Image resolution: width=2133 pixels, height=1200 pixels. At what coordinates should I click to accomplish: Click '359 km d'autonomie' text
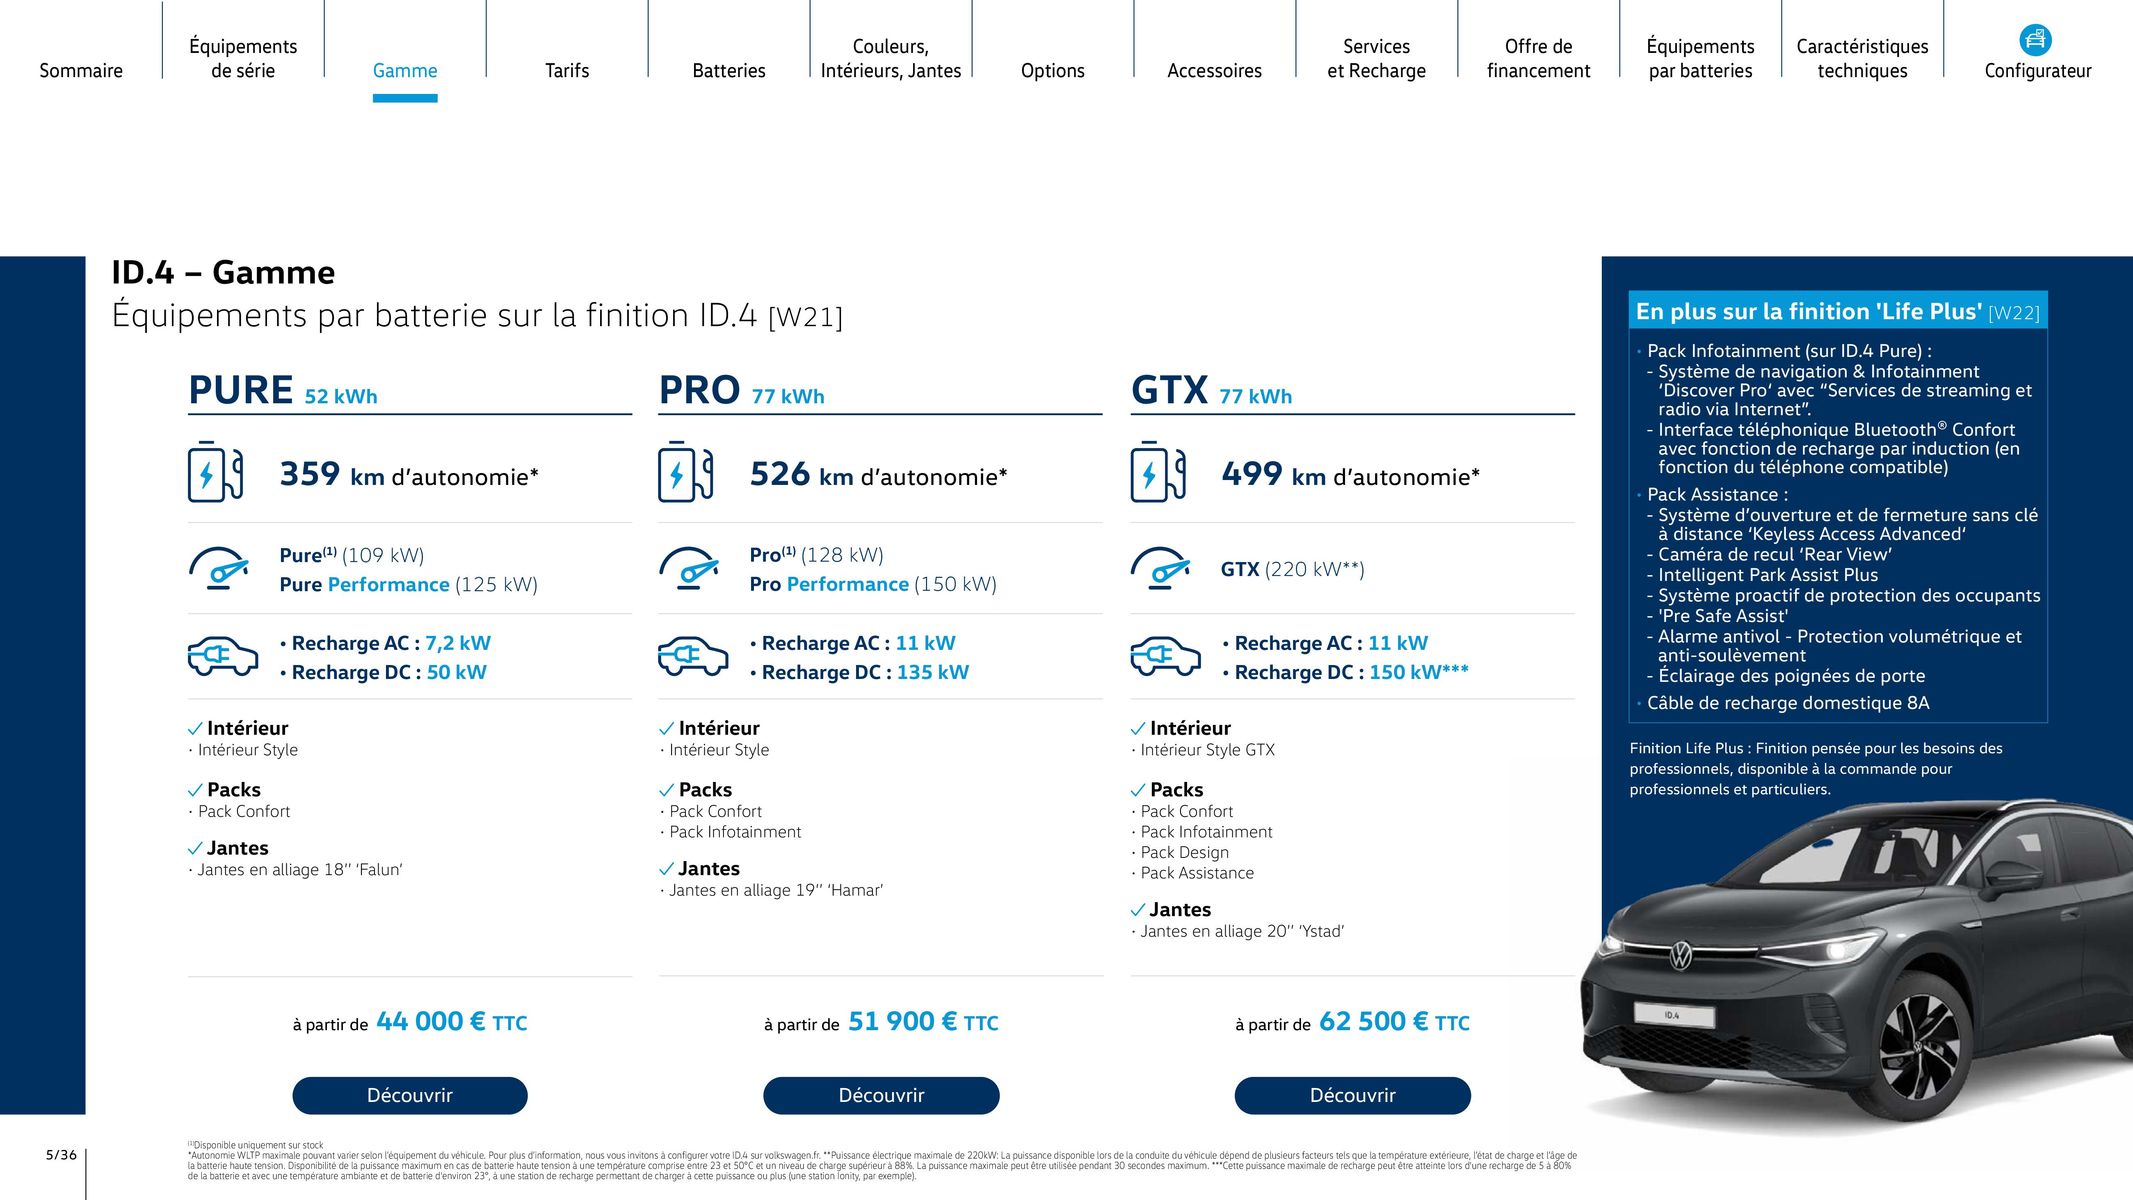409,474
